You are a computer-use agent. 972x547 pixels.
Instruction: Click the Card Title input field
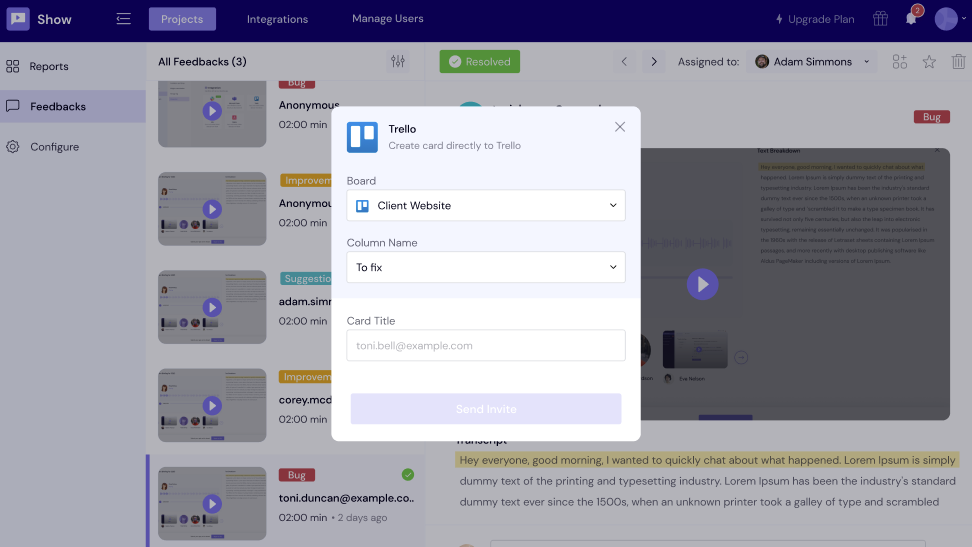tap(486, 346)
